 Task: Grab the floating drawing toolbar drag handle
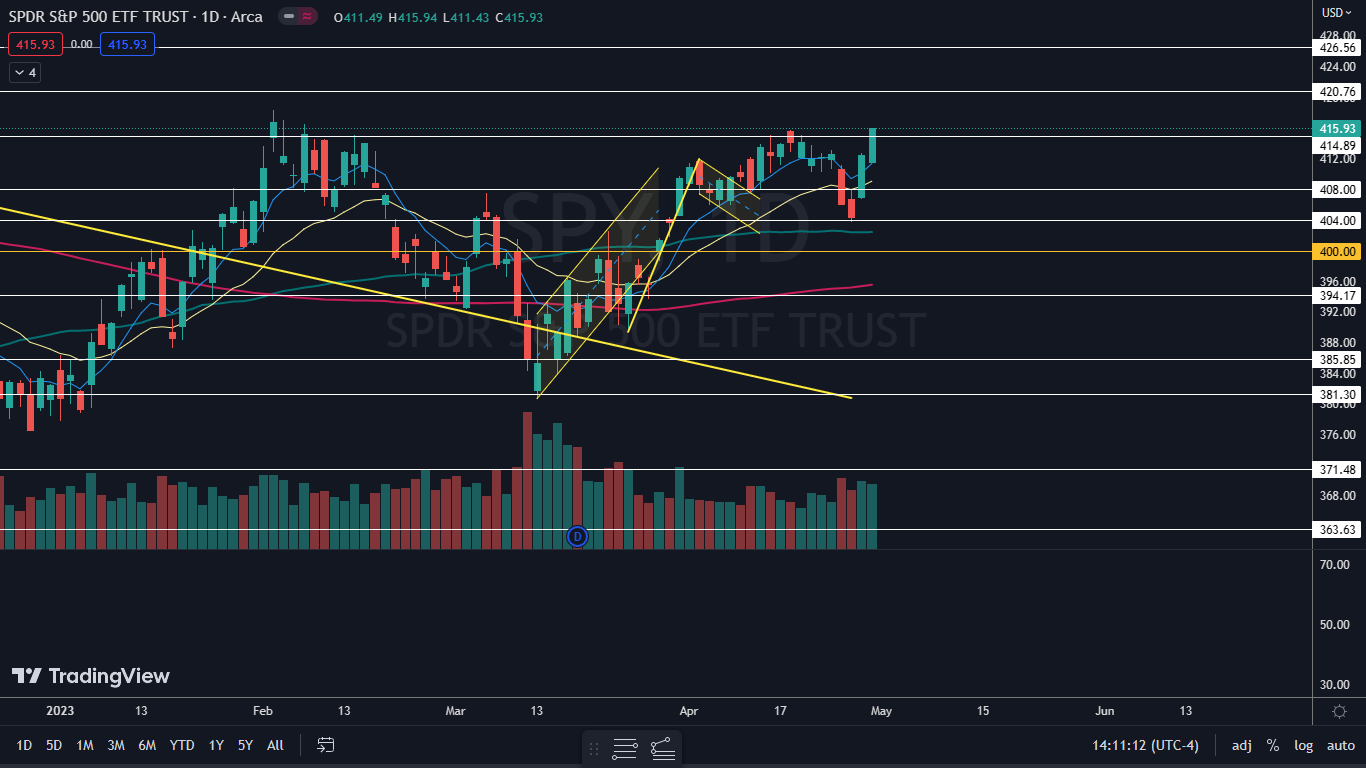point(595,747)
